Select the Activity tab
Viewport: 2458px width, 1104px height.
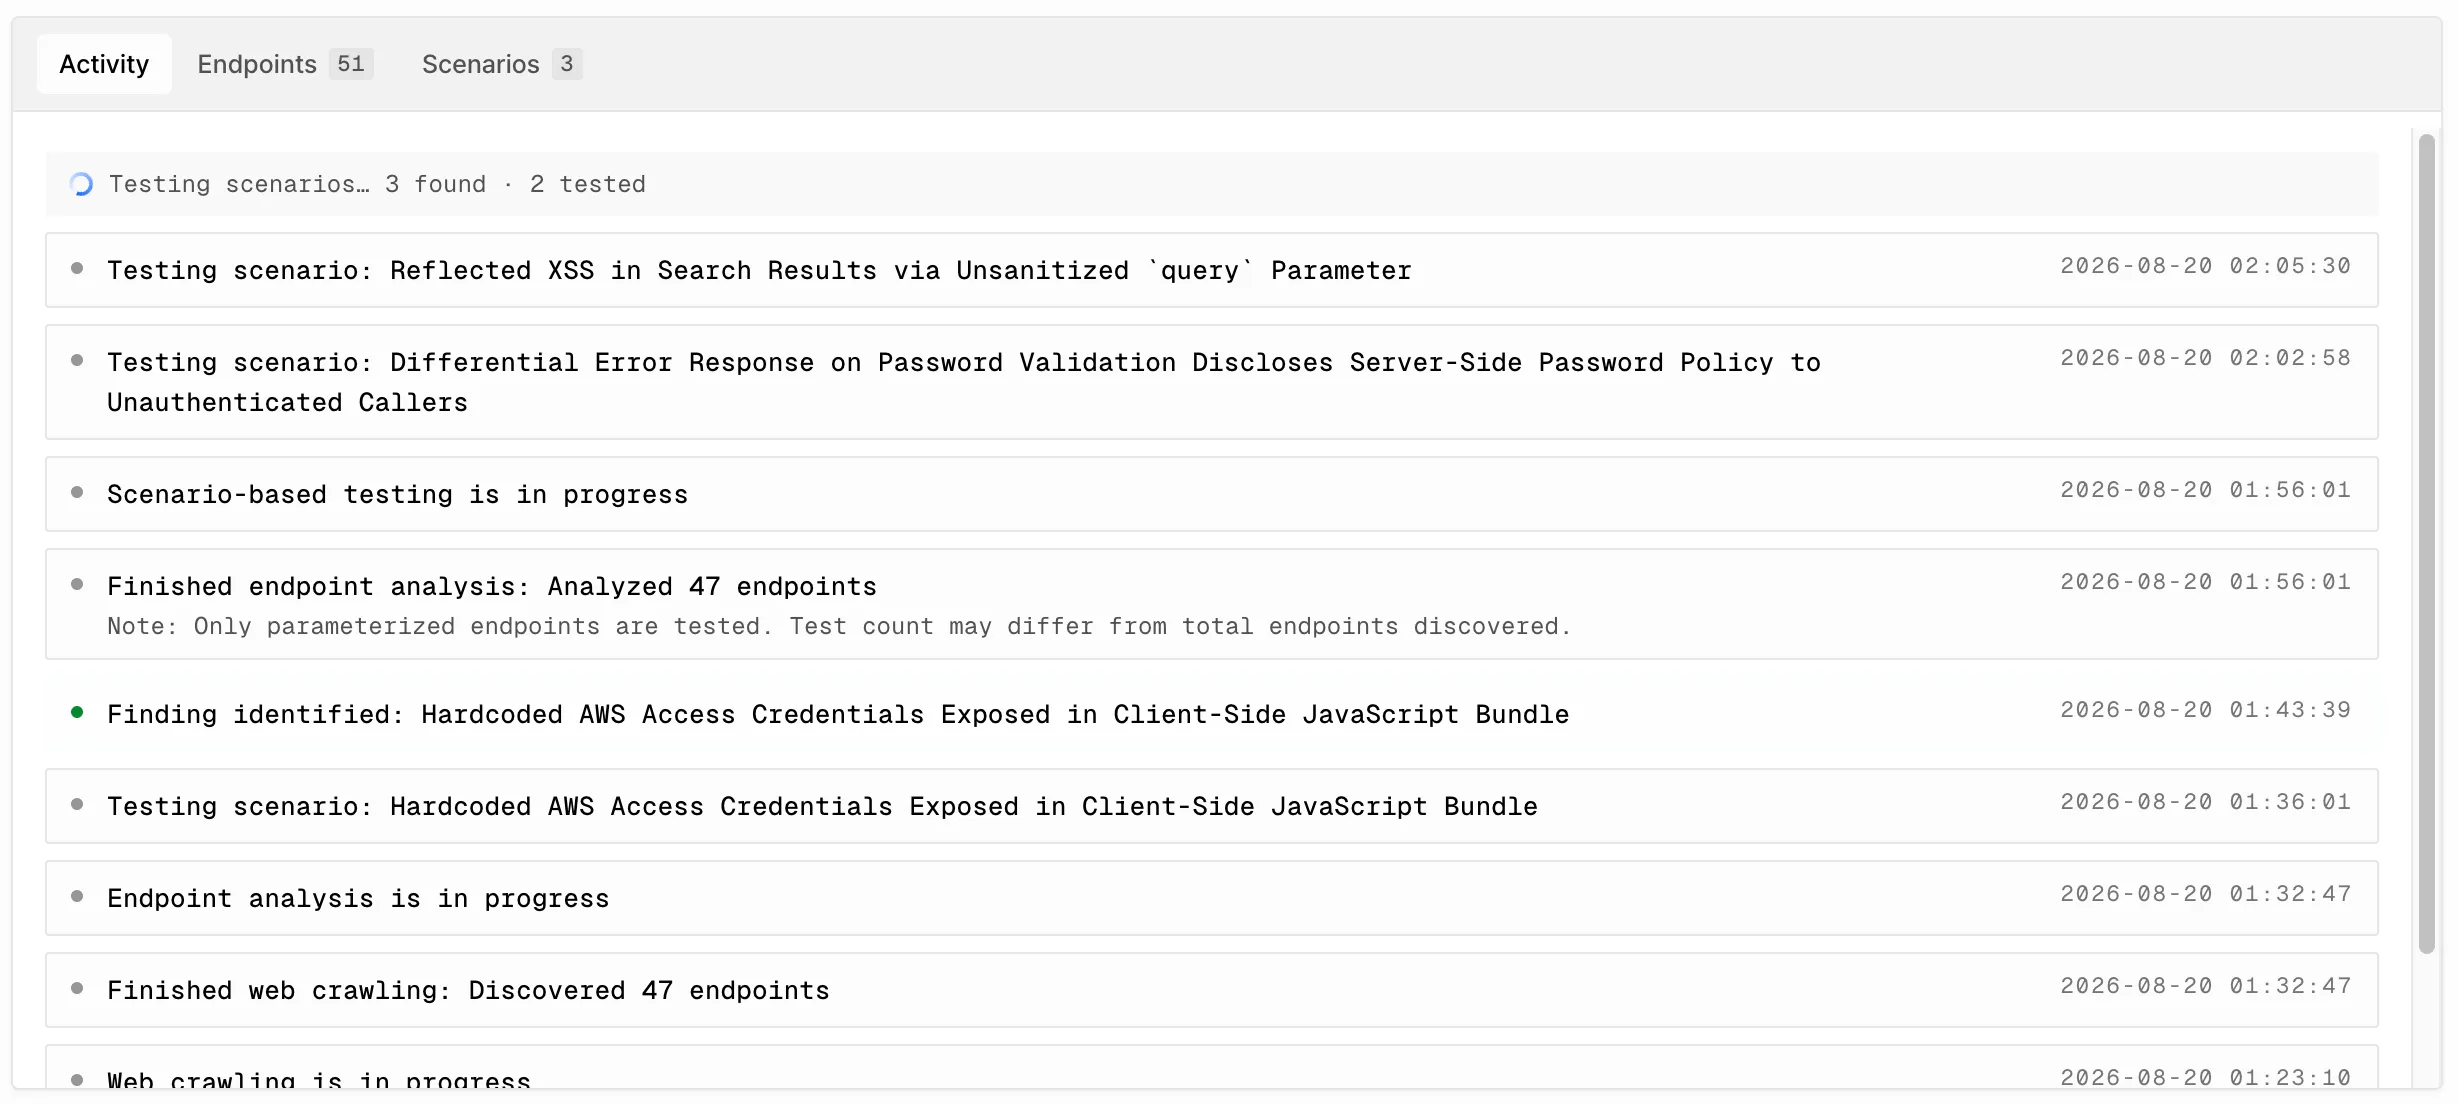[x=104, y=64]
